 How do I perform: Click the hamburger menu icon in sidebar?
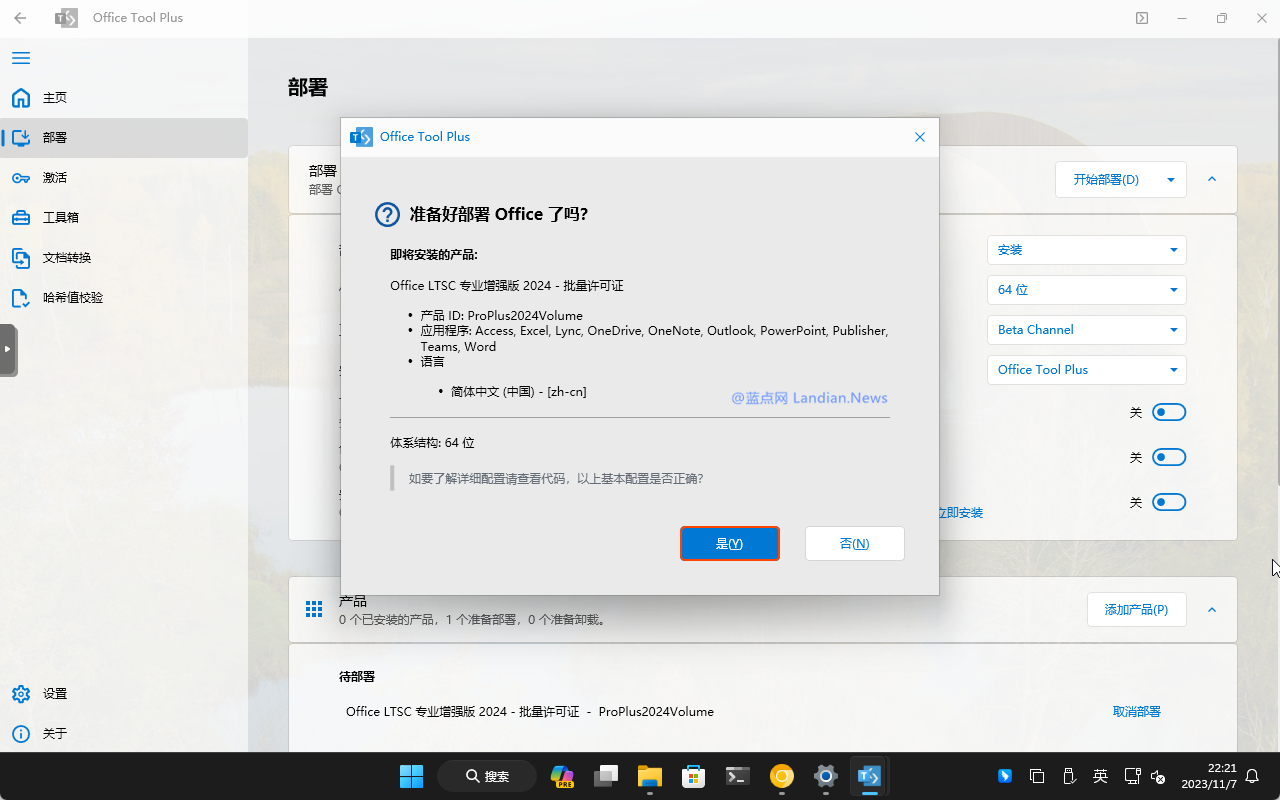[x=21, y=58]
